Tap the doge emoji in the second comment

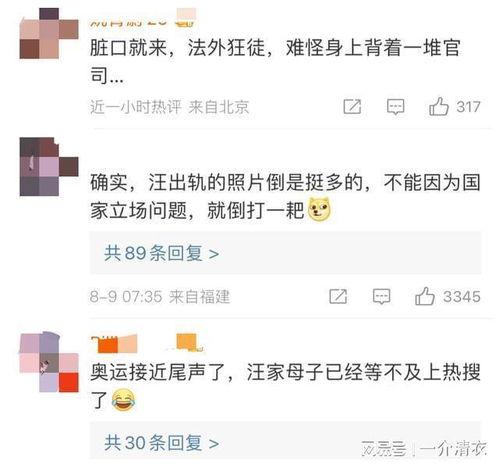[x=319, y=210]
